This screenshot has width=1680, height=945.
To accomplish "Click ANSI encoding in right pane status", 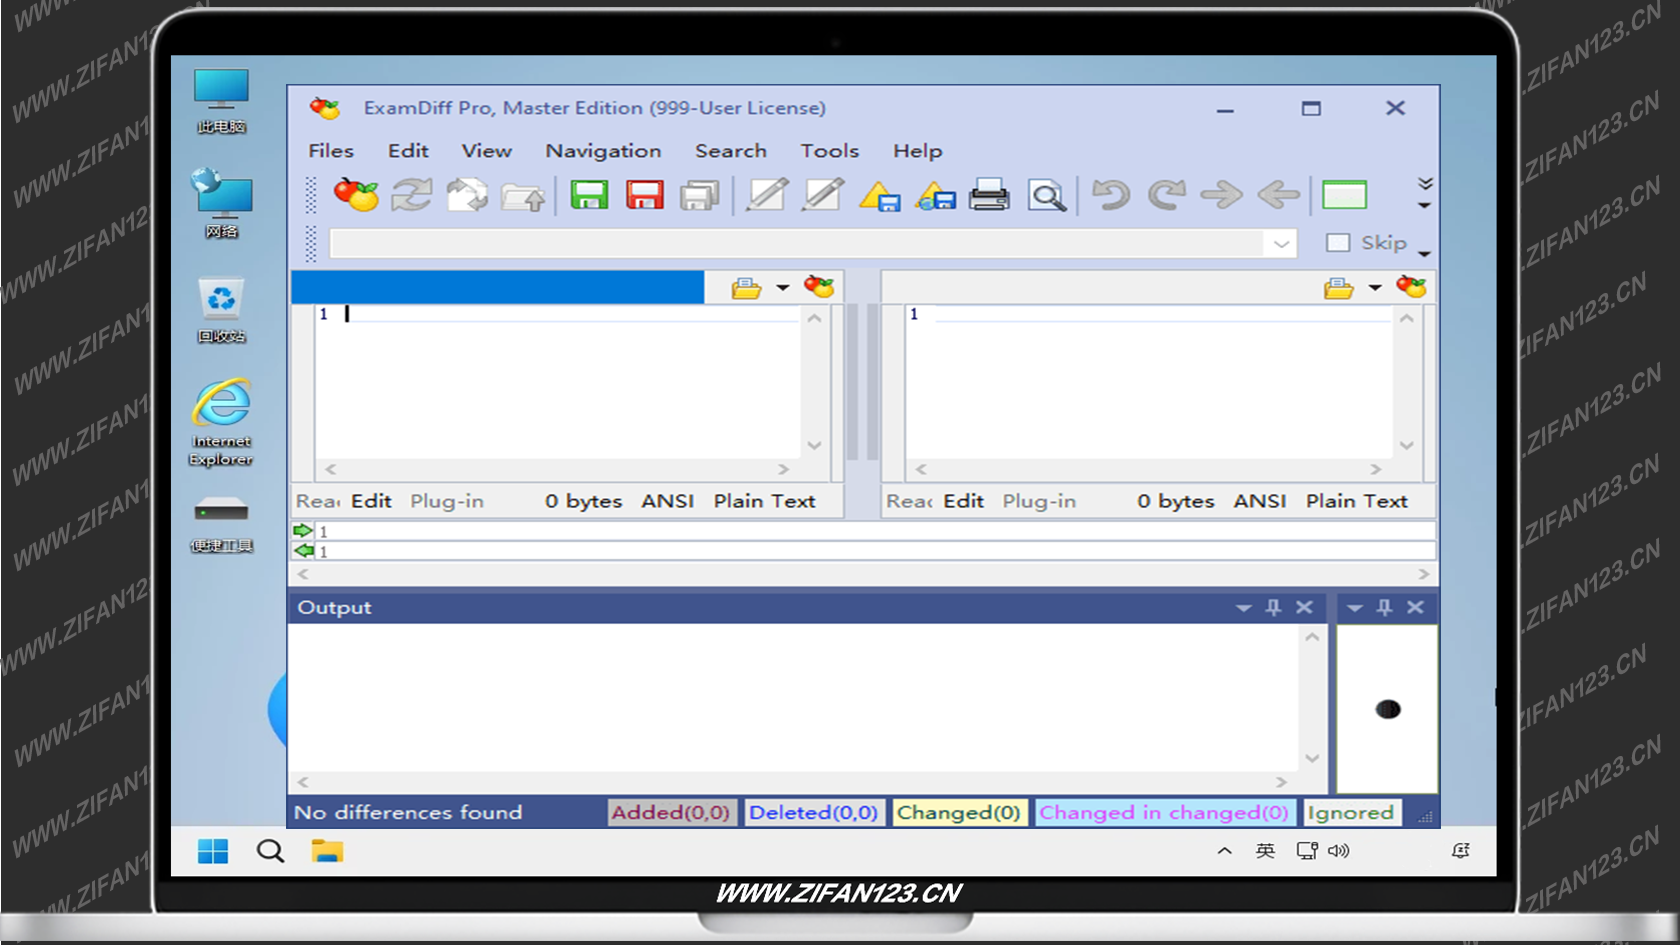I will (x=1259, y=501).
